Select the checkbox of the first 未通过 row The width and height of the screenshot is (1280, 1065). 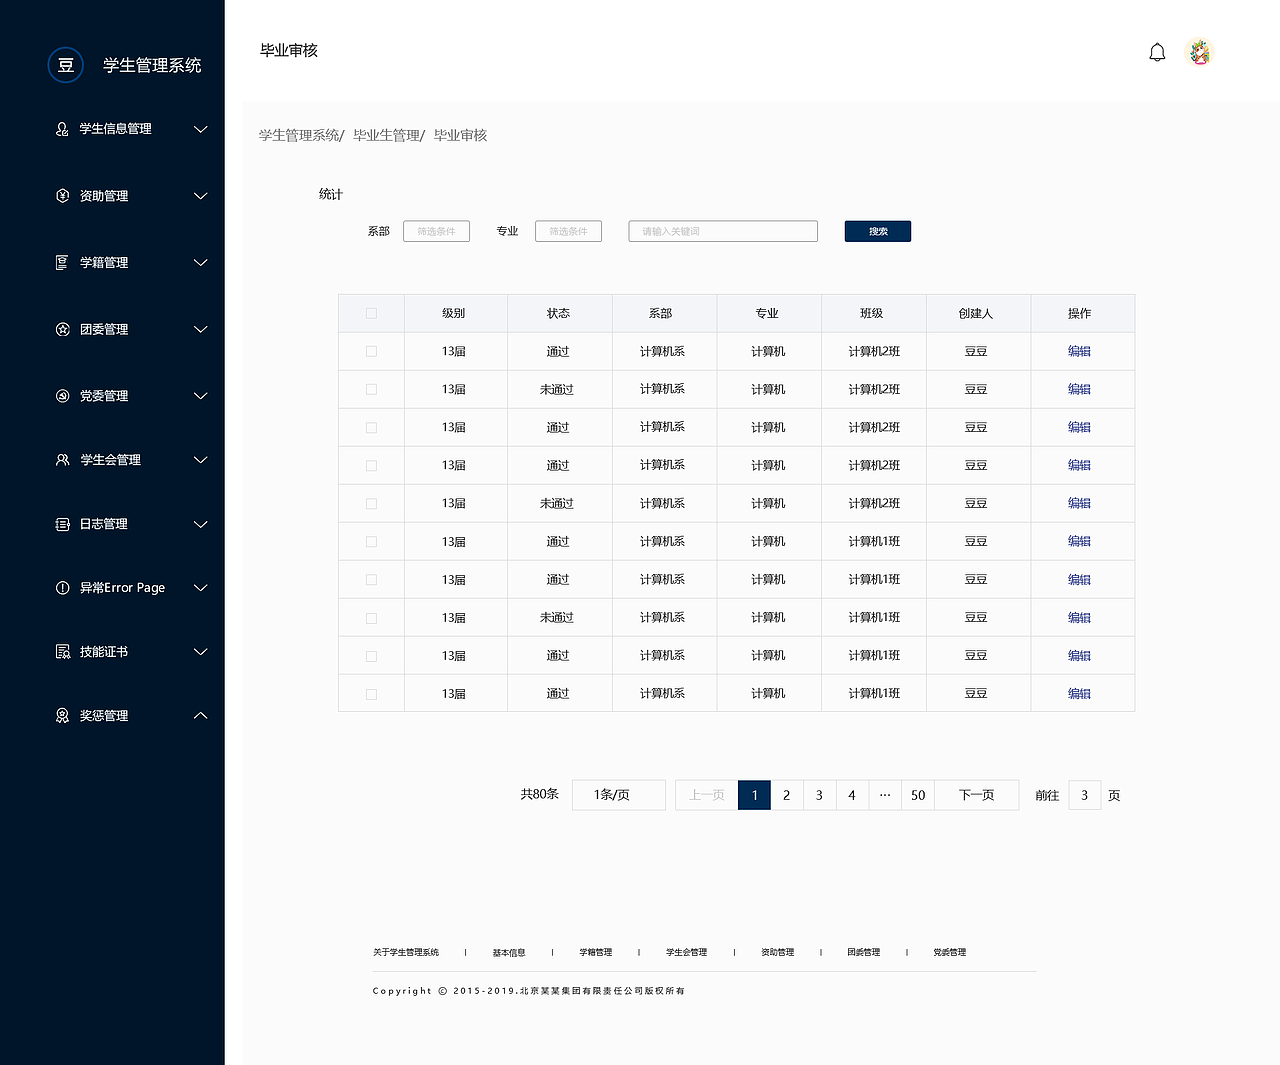pos(371,389)
